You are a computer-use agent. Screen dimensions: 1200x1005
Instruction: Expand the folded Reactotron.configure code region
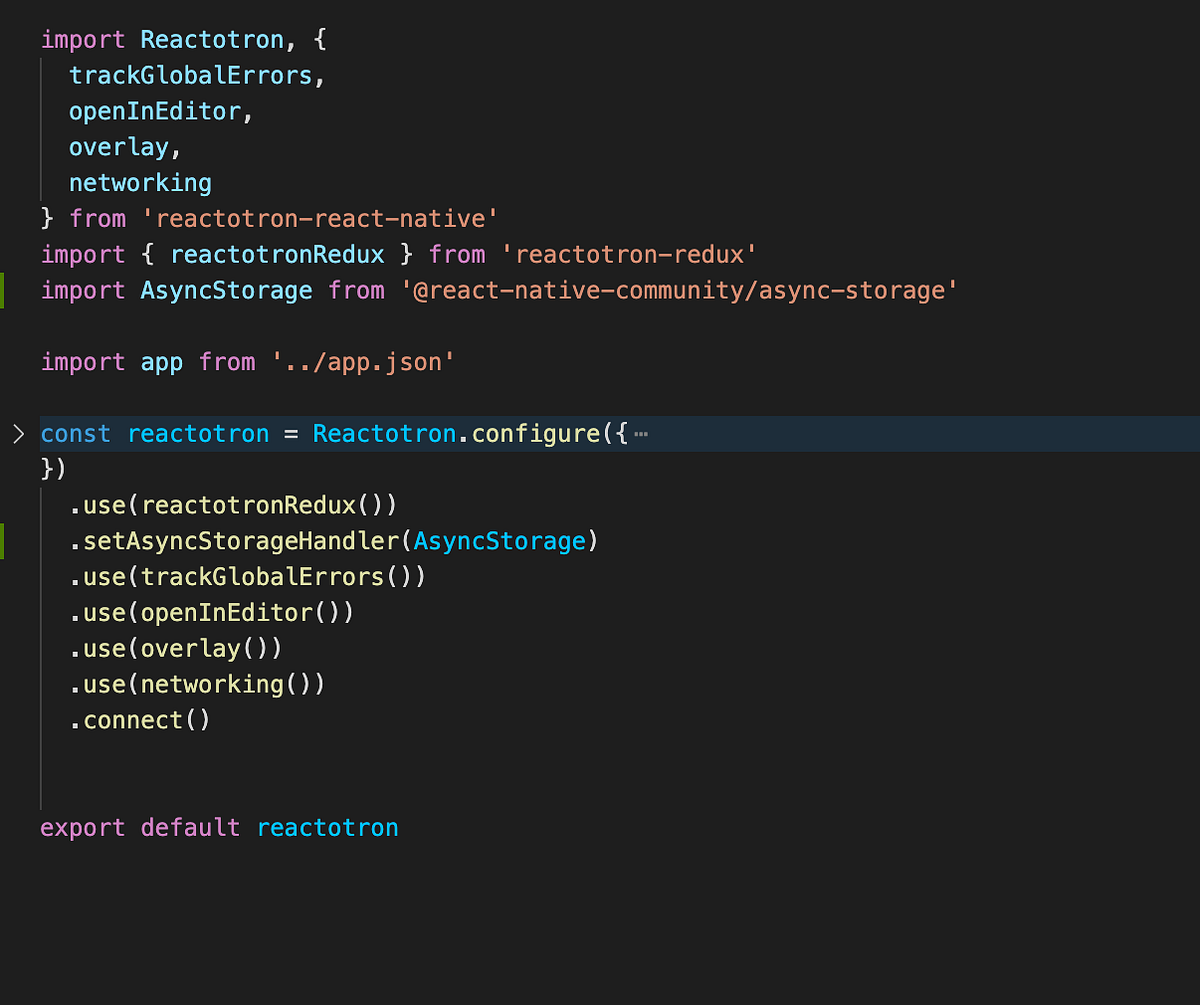point(640,433)
